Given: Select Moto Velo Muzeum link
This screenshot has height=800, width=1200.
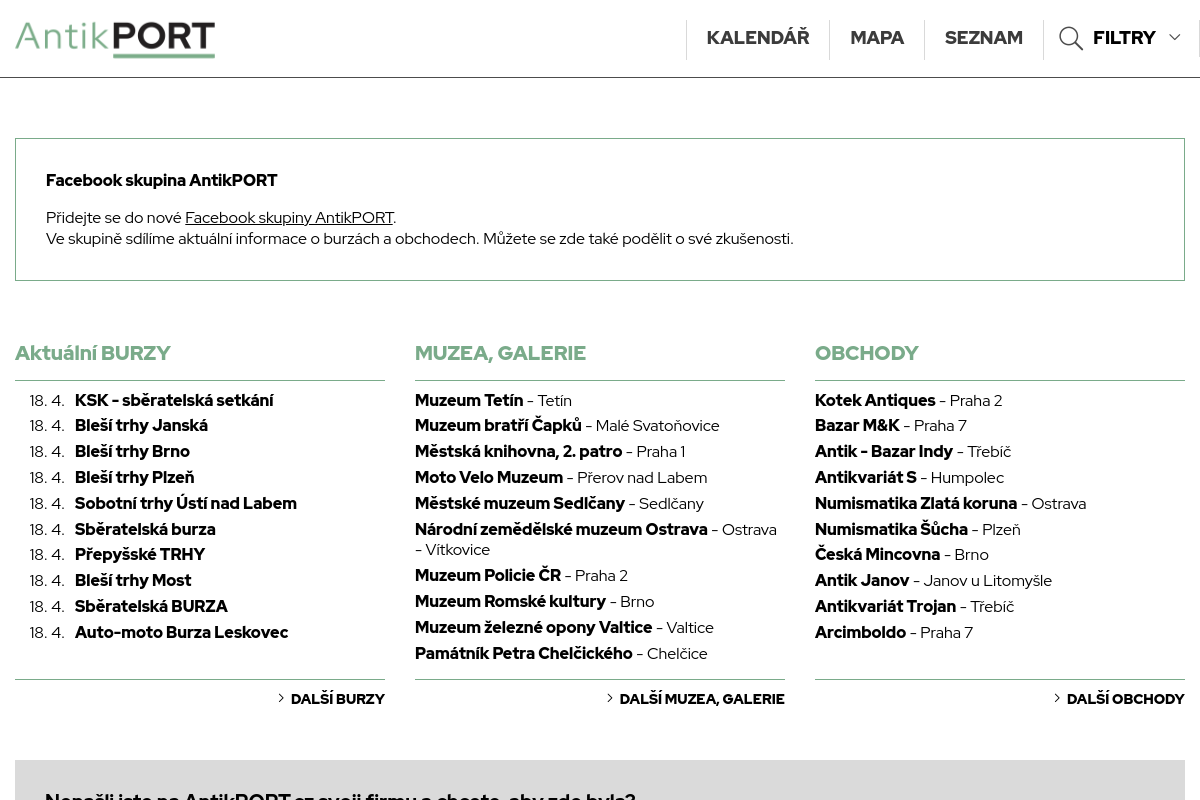Looking at the screenshot, I should (489, 477).
